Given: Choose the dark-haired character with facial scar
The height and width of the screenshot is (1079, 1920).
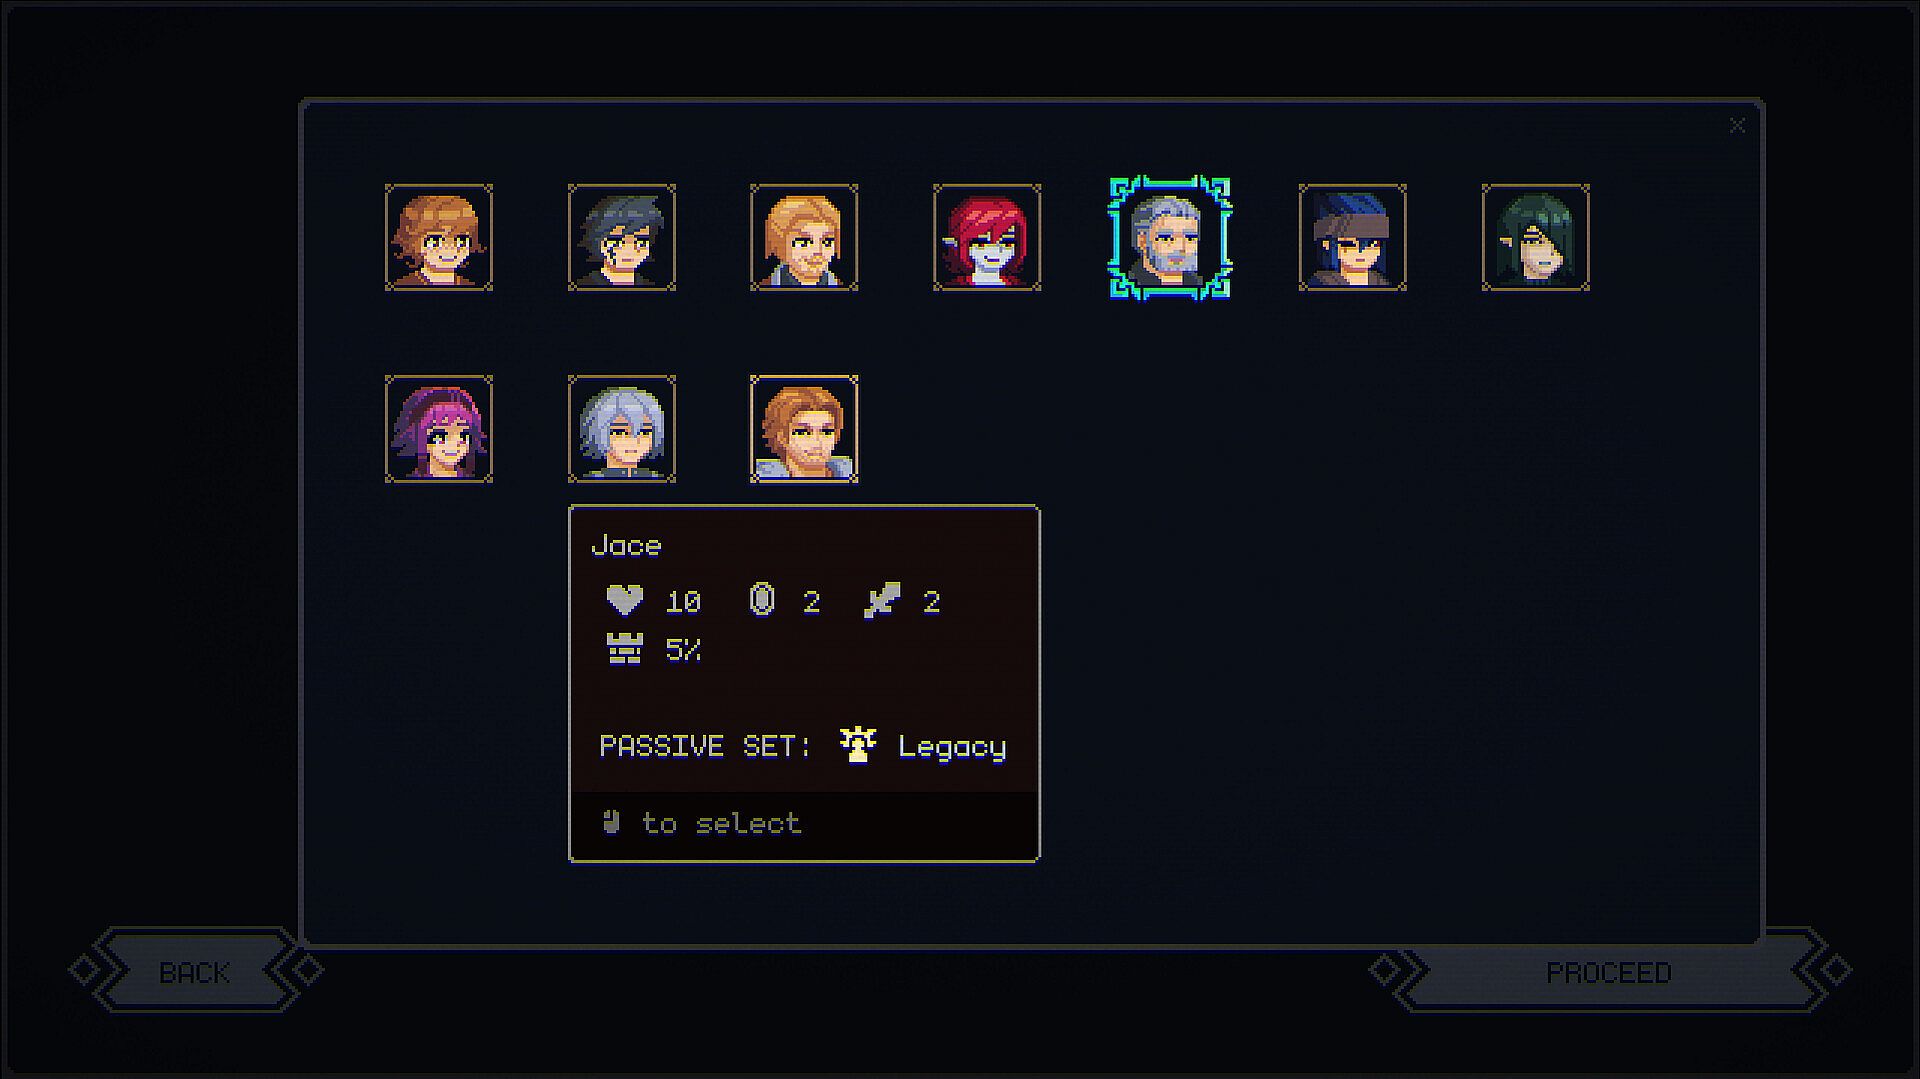Looking at the screenshot, I should [x=622, y=238].
